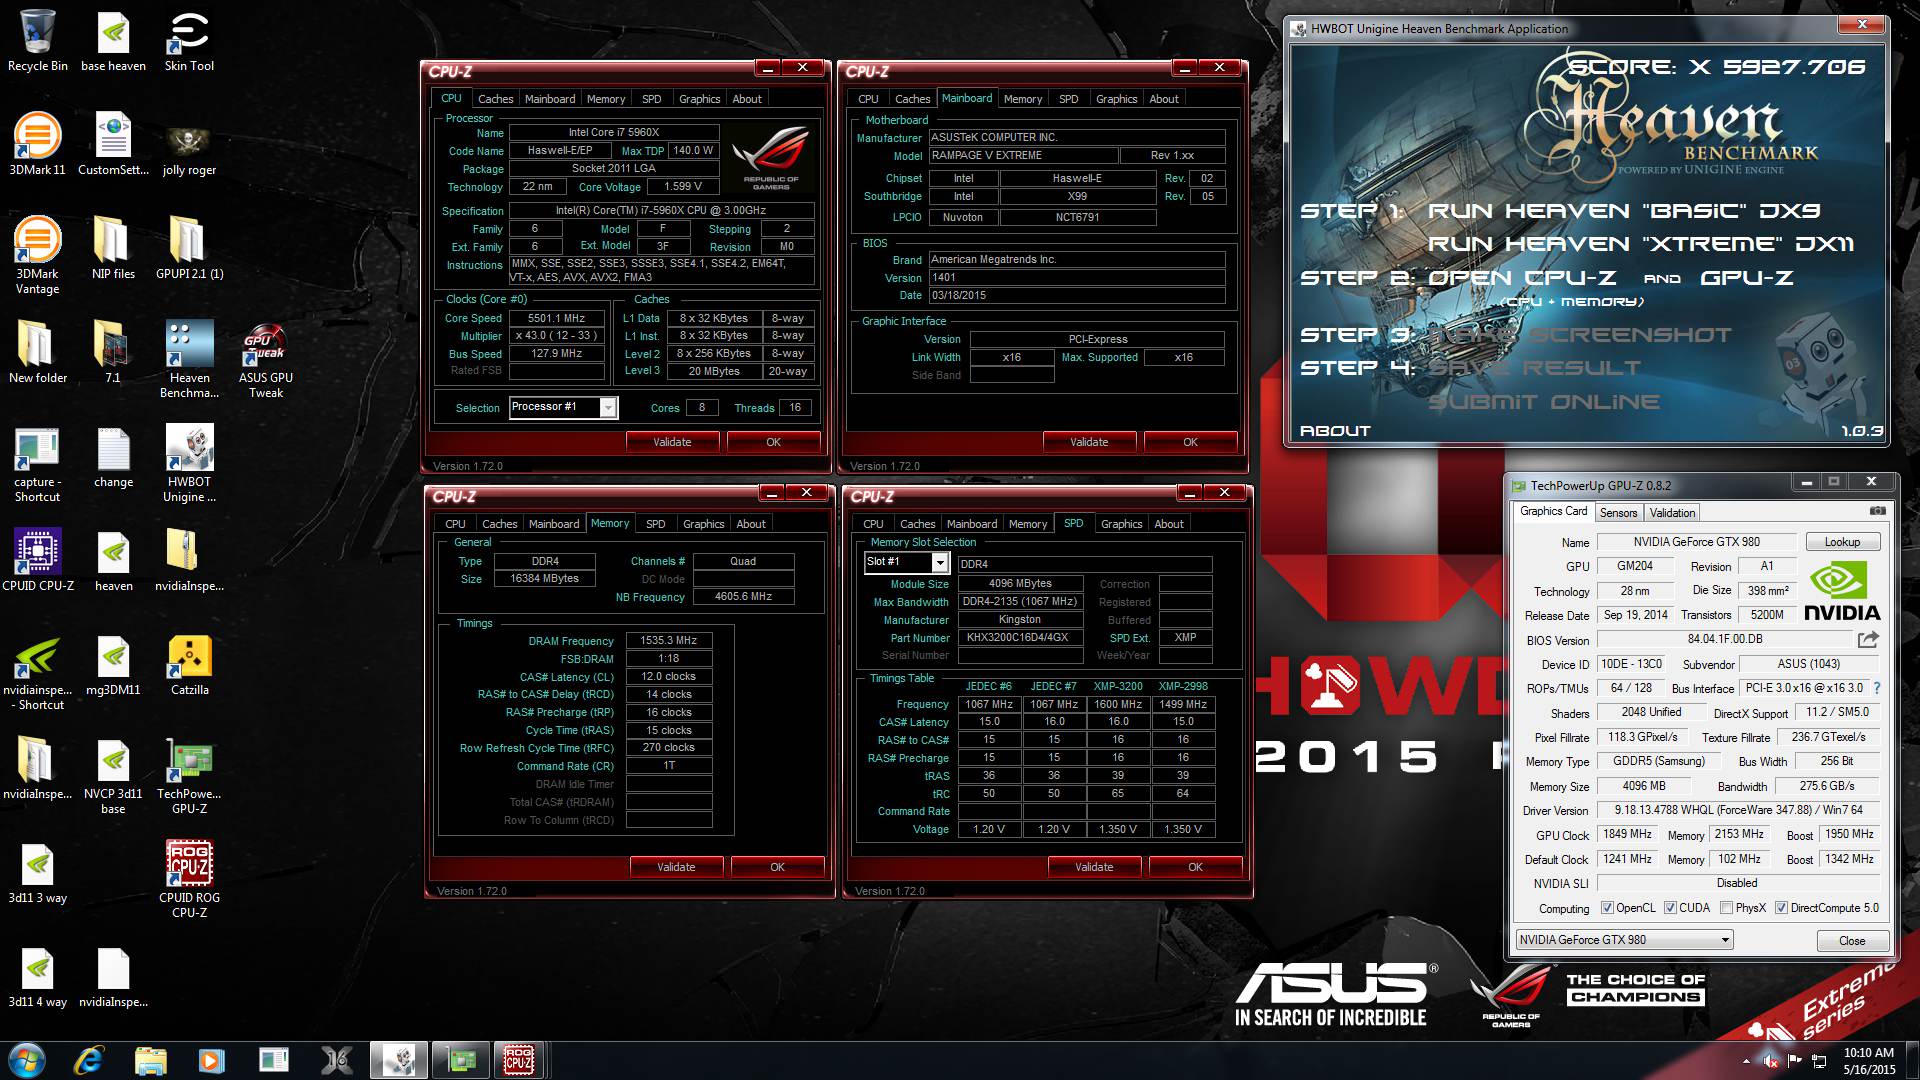Image resolution: width=1920 pixels, height=1080 pixels.
Task: Switch to Validation tab in GPU-Z
Action: tap(1672, 513)
